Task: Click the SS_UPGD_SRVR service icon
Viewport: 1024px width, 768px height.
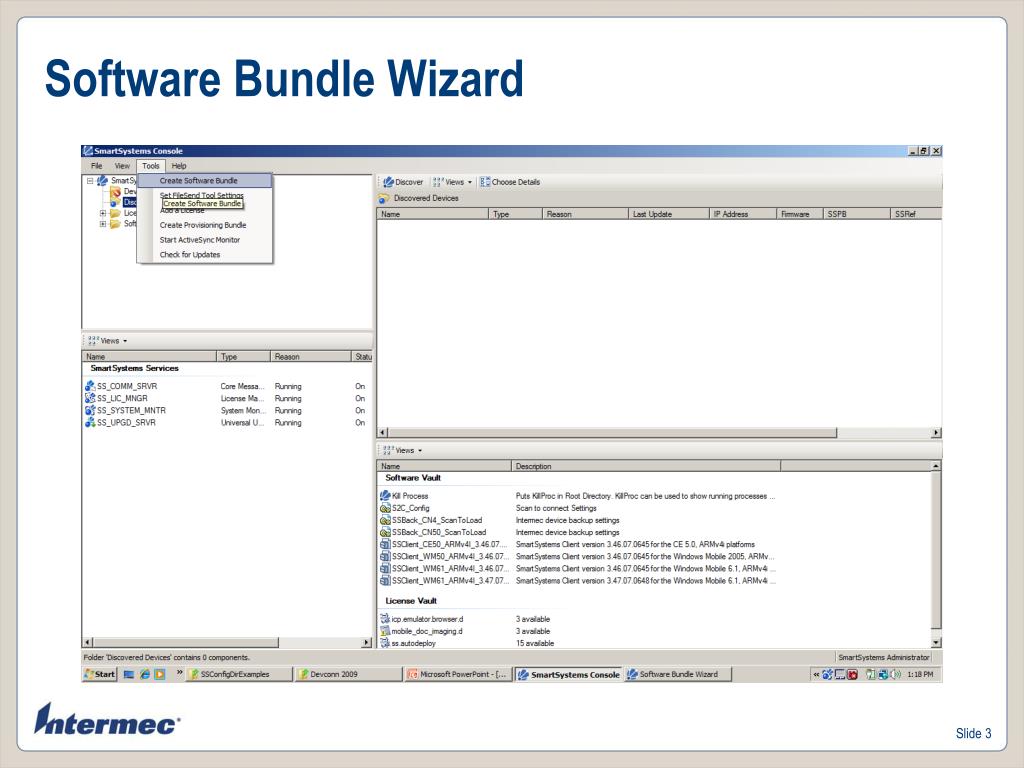Action: point(90,423)
